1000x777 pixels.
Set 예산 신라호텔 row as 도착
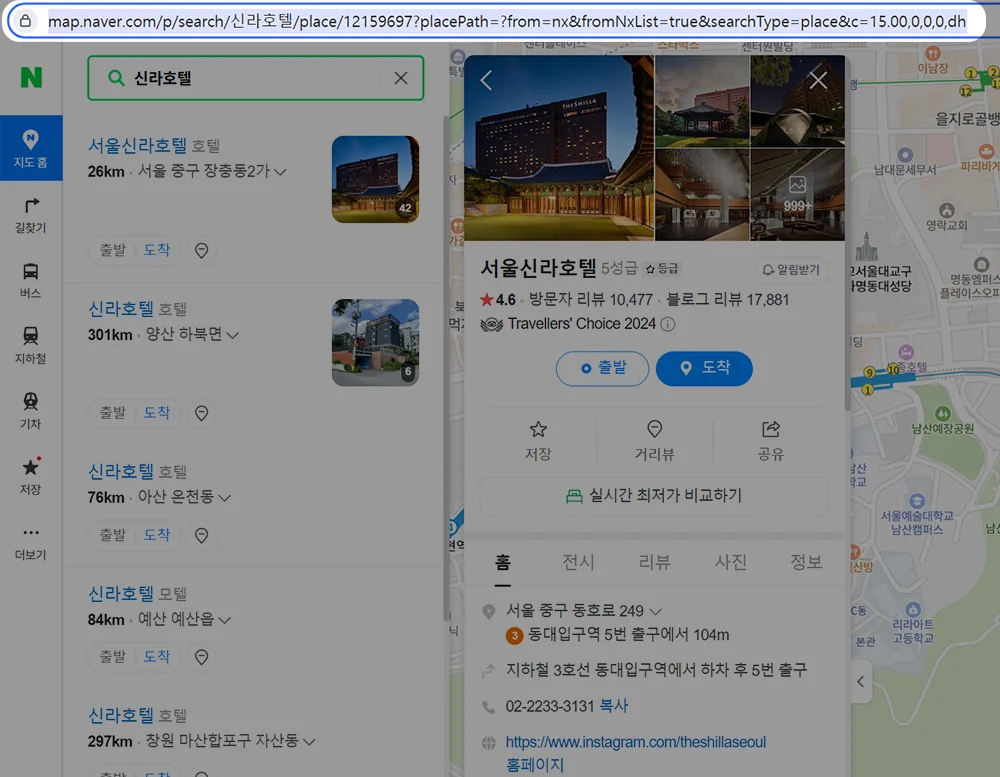click(x=157, y=657)
